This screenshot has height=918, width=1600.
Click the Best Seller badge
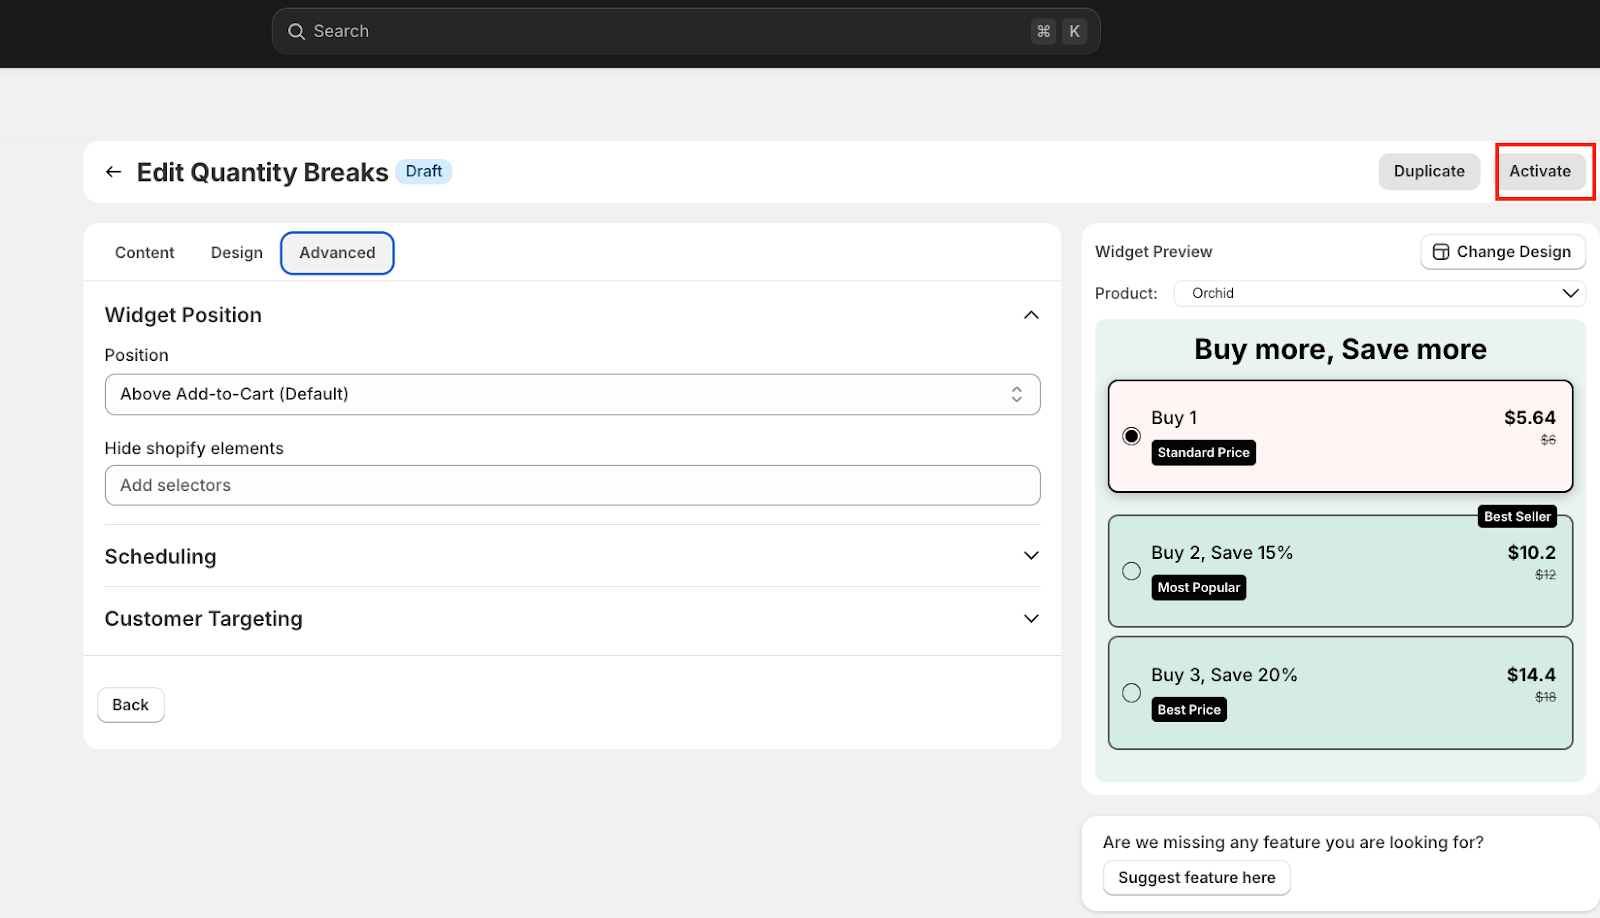[1516, 517]
